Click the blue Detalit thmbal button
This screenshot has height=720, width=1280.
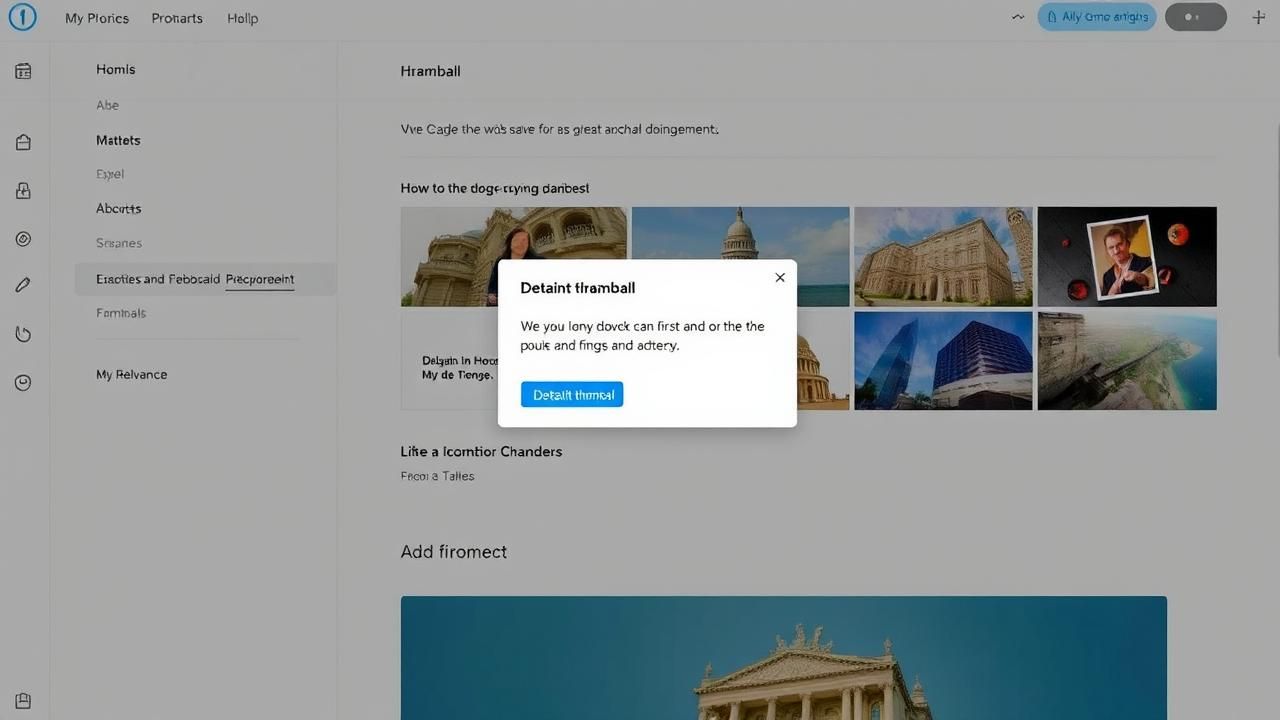pyautogui.click(x=572, y=395)
